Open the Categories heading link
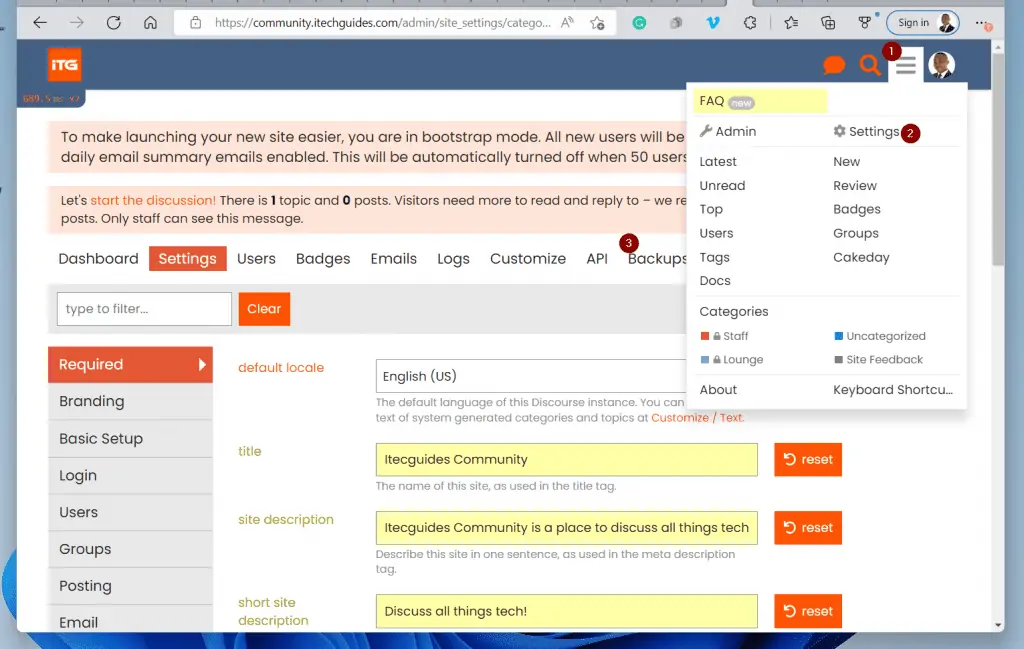 coord(734,311)
